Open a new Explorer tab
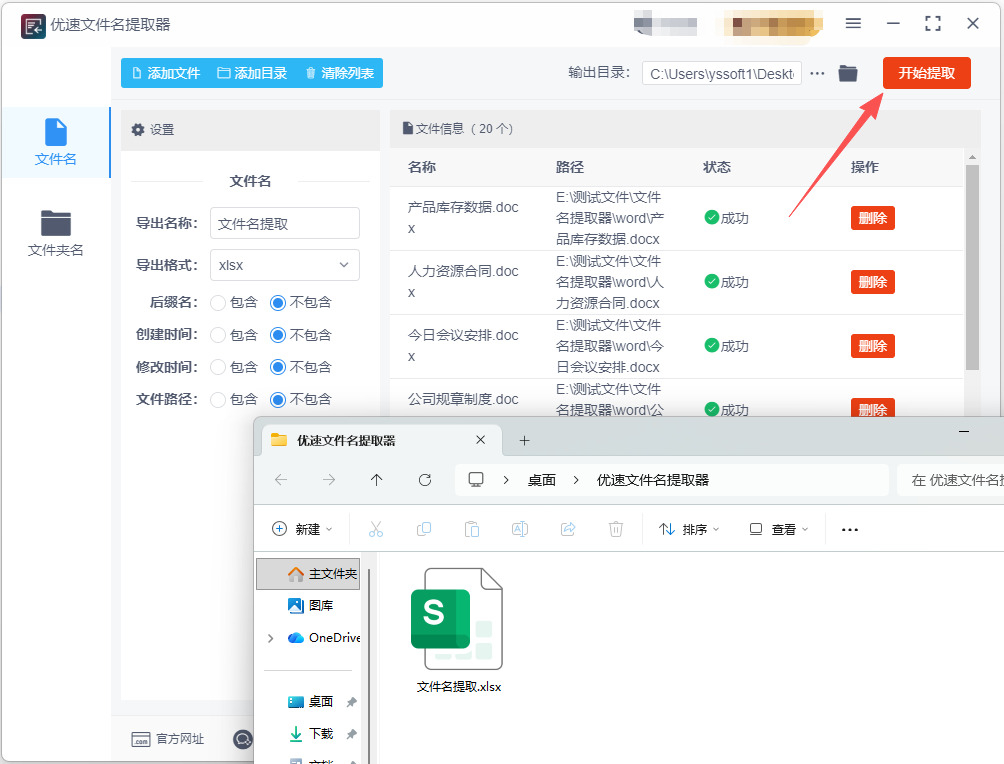This screenshot has width=1004, height=764. [x=524, y=441]
